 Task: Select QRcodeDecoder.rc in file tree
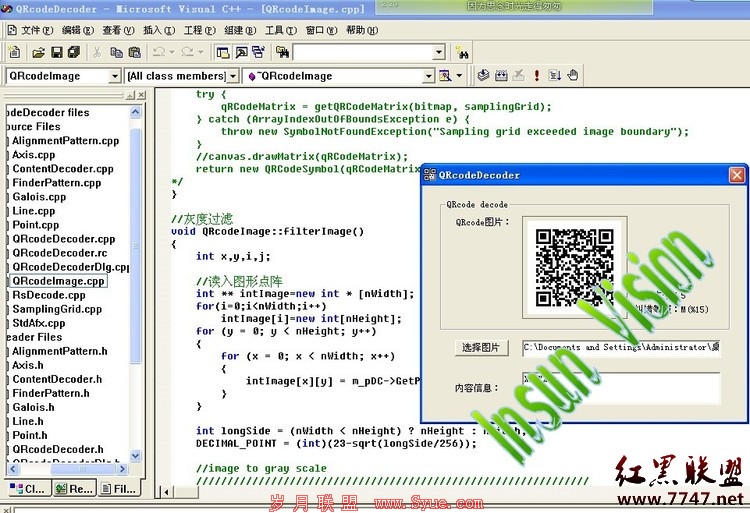pos(59,253)
